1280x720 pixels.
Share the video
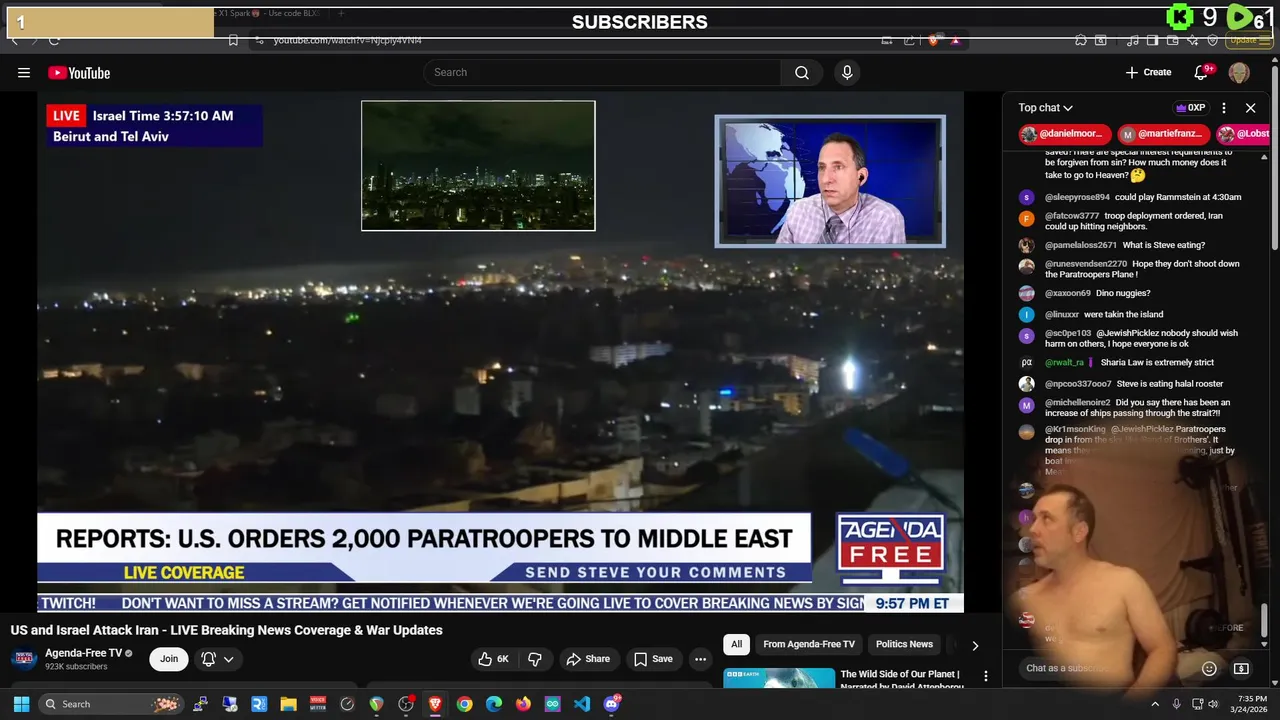point(588,659)
